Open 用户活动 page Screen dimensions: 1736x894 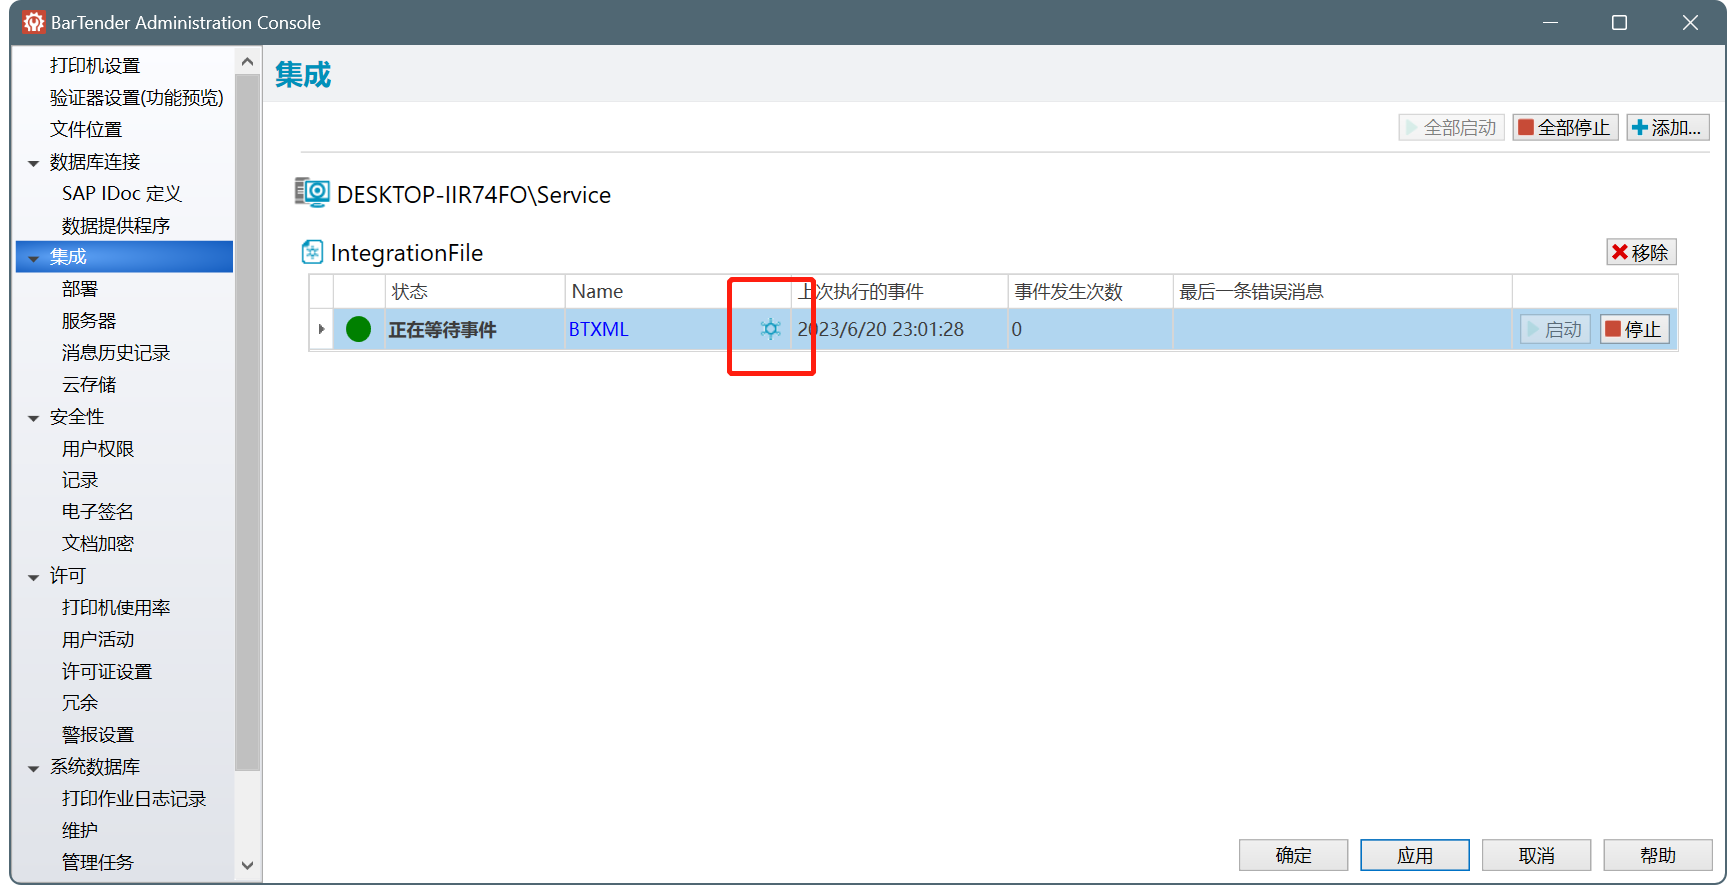pyautogui.click(x=98, y=639)
